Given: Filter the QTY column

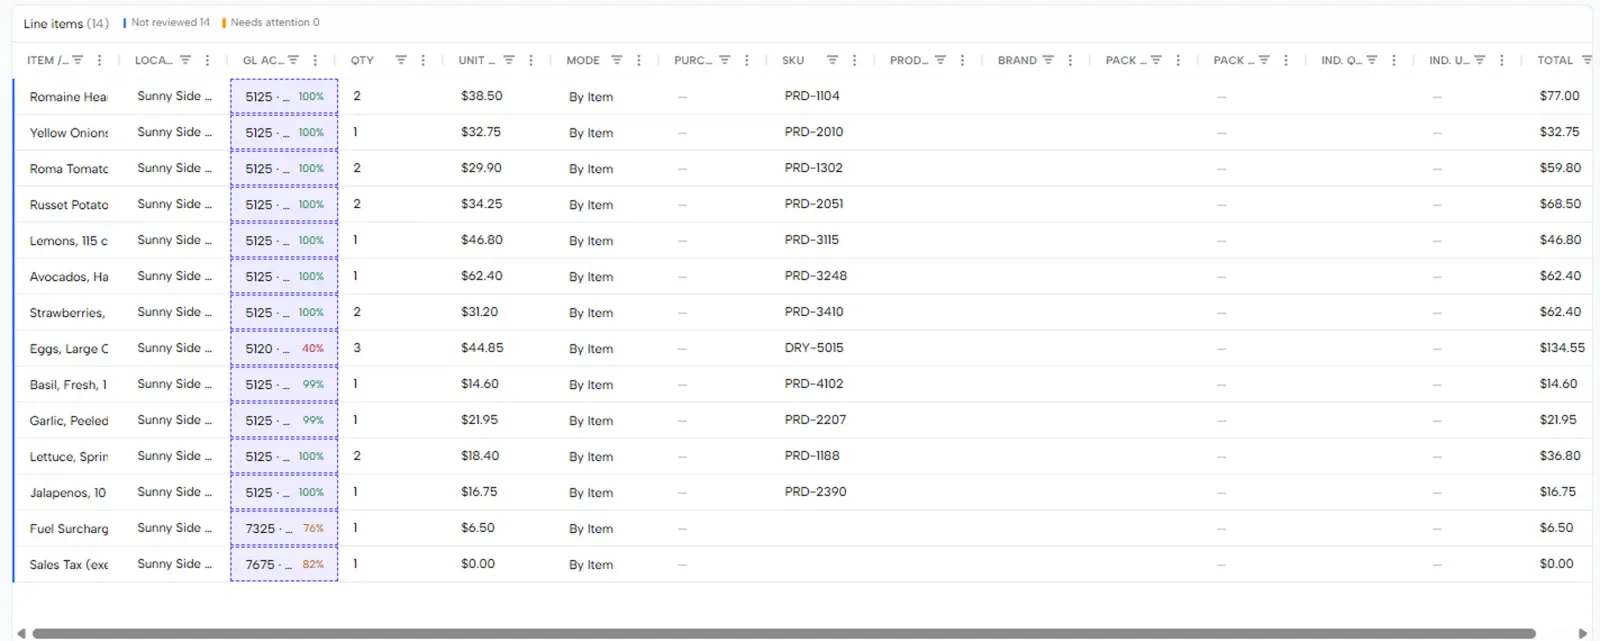Looking at the screenshot, I should pos(401,60).
